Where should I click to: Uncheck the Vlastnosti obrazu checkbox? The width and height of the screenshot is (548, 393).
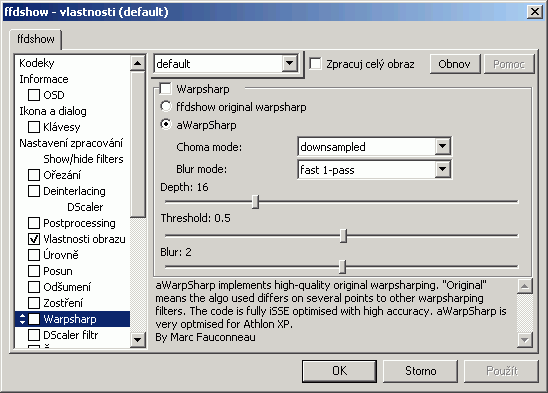point(34,239)
